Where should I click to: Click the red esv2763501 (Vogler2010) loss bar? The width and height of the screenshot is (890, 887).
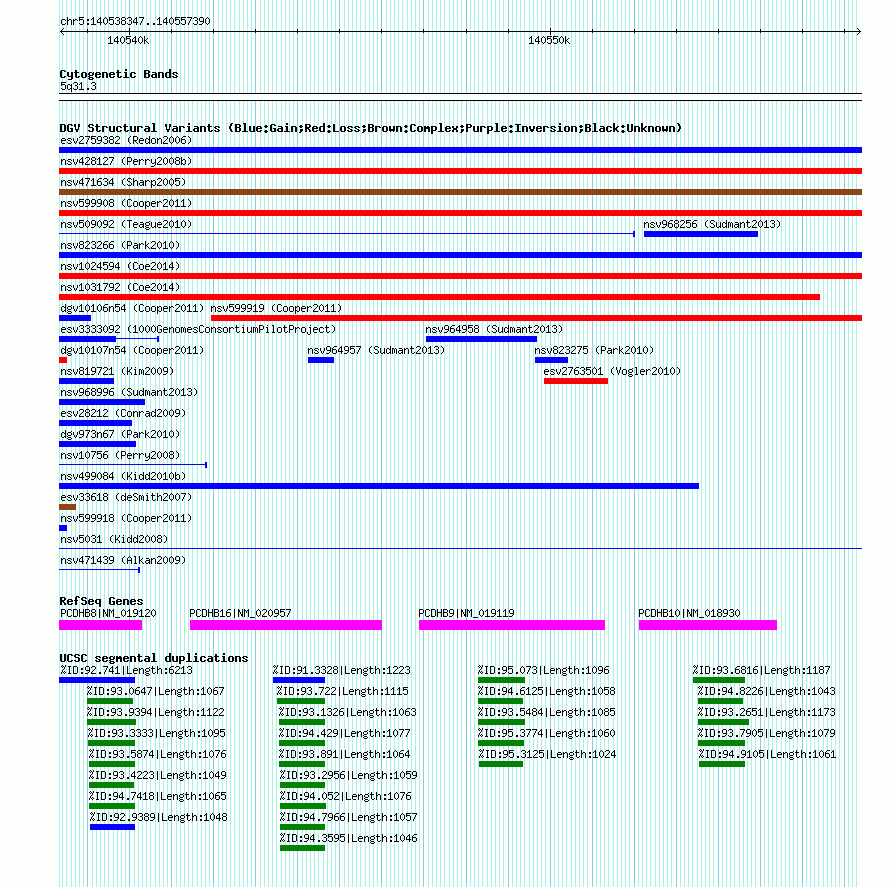click(576, 381)
